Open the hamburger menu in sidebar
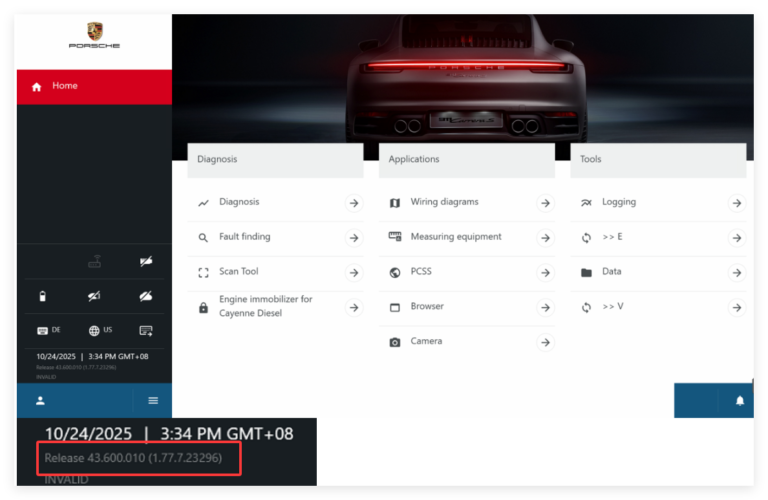Image resolution: width=768 pixels, height=500 pixels. [x=153, y=400]
